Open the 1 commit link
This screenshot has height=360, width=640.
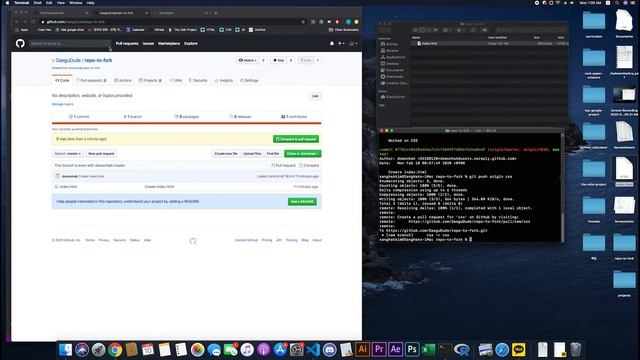[79, 117]
